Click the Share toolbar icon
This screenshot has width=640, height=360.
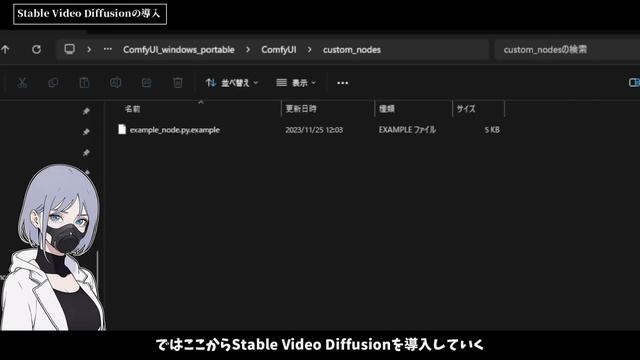tap(147, 83)
